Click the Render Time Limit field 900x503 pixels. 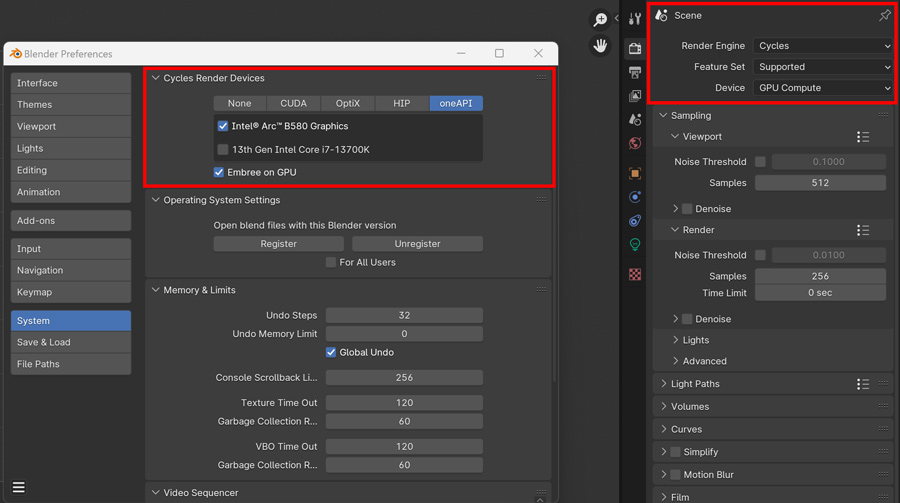coord(820,293)
